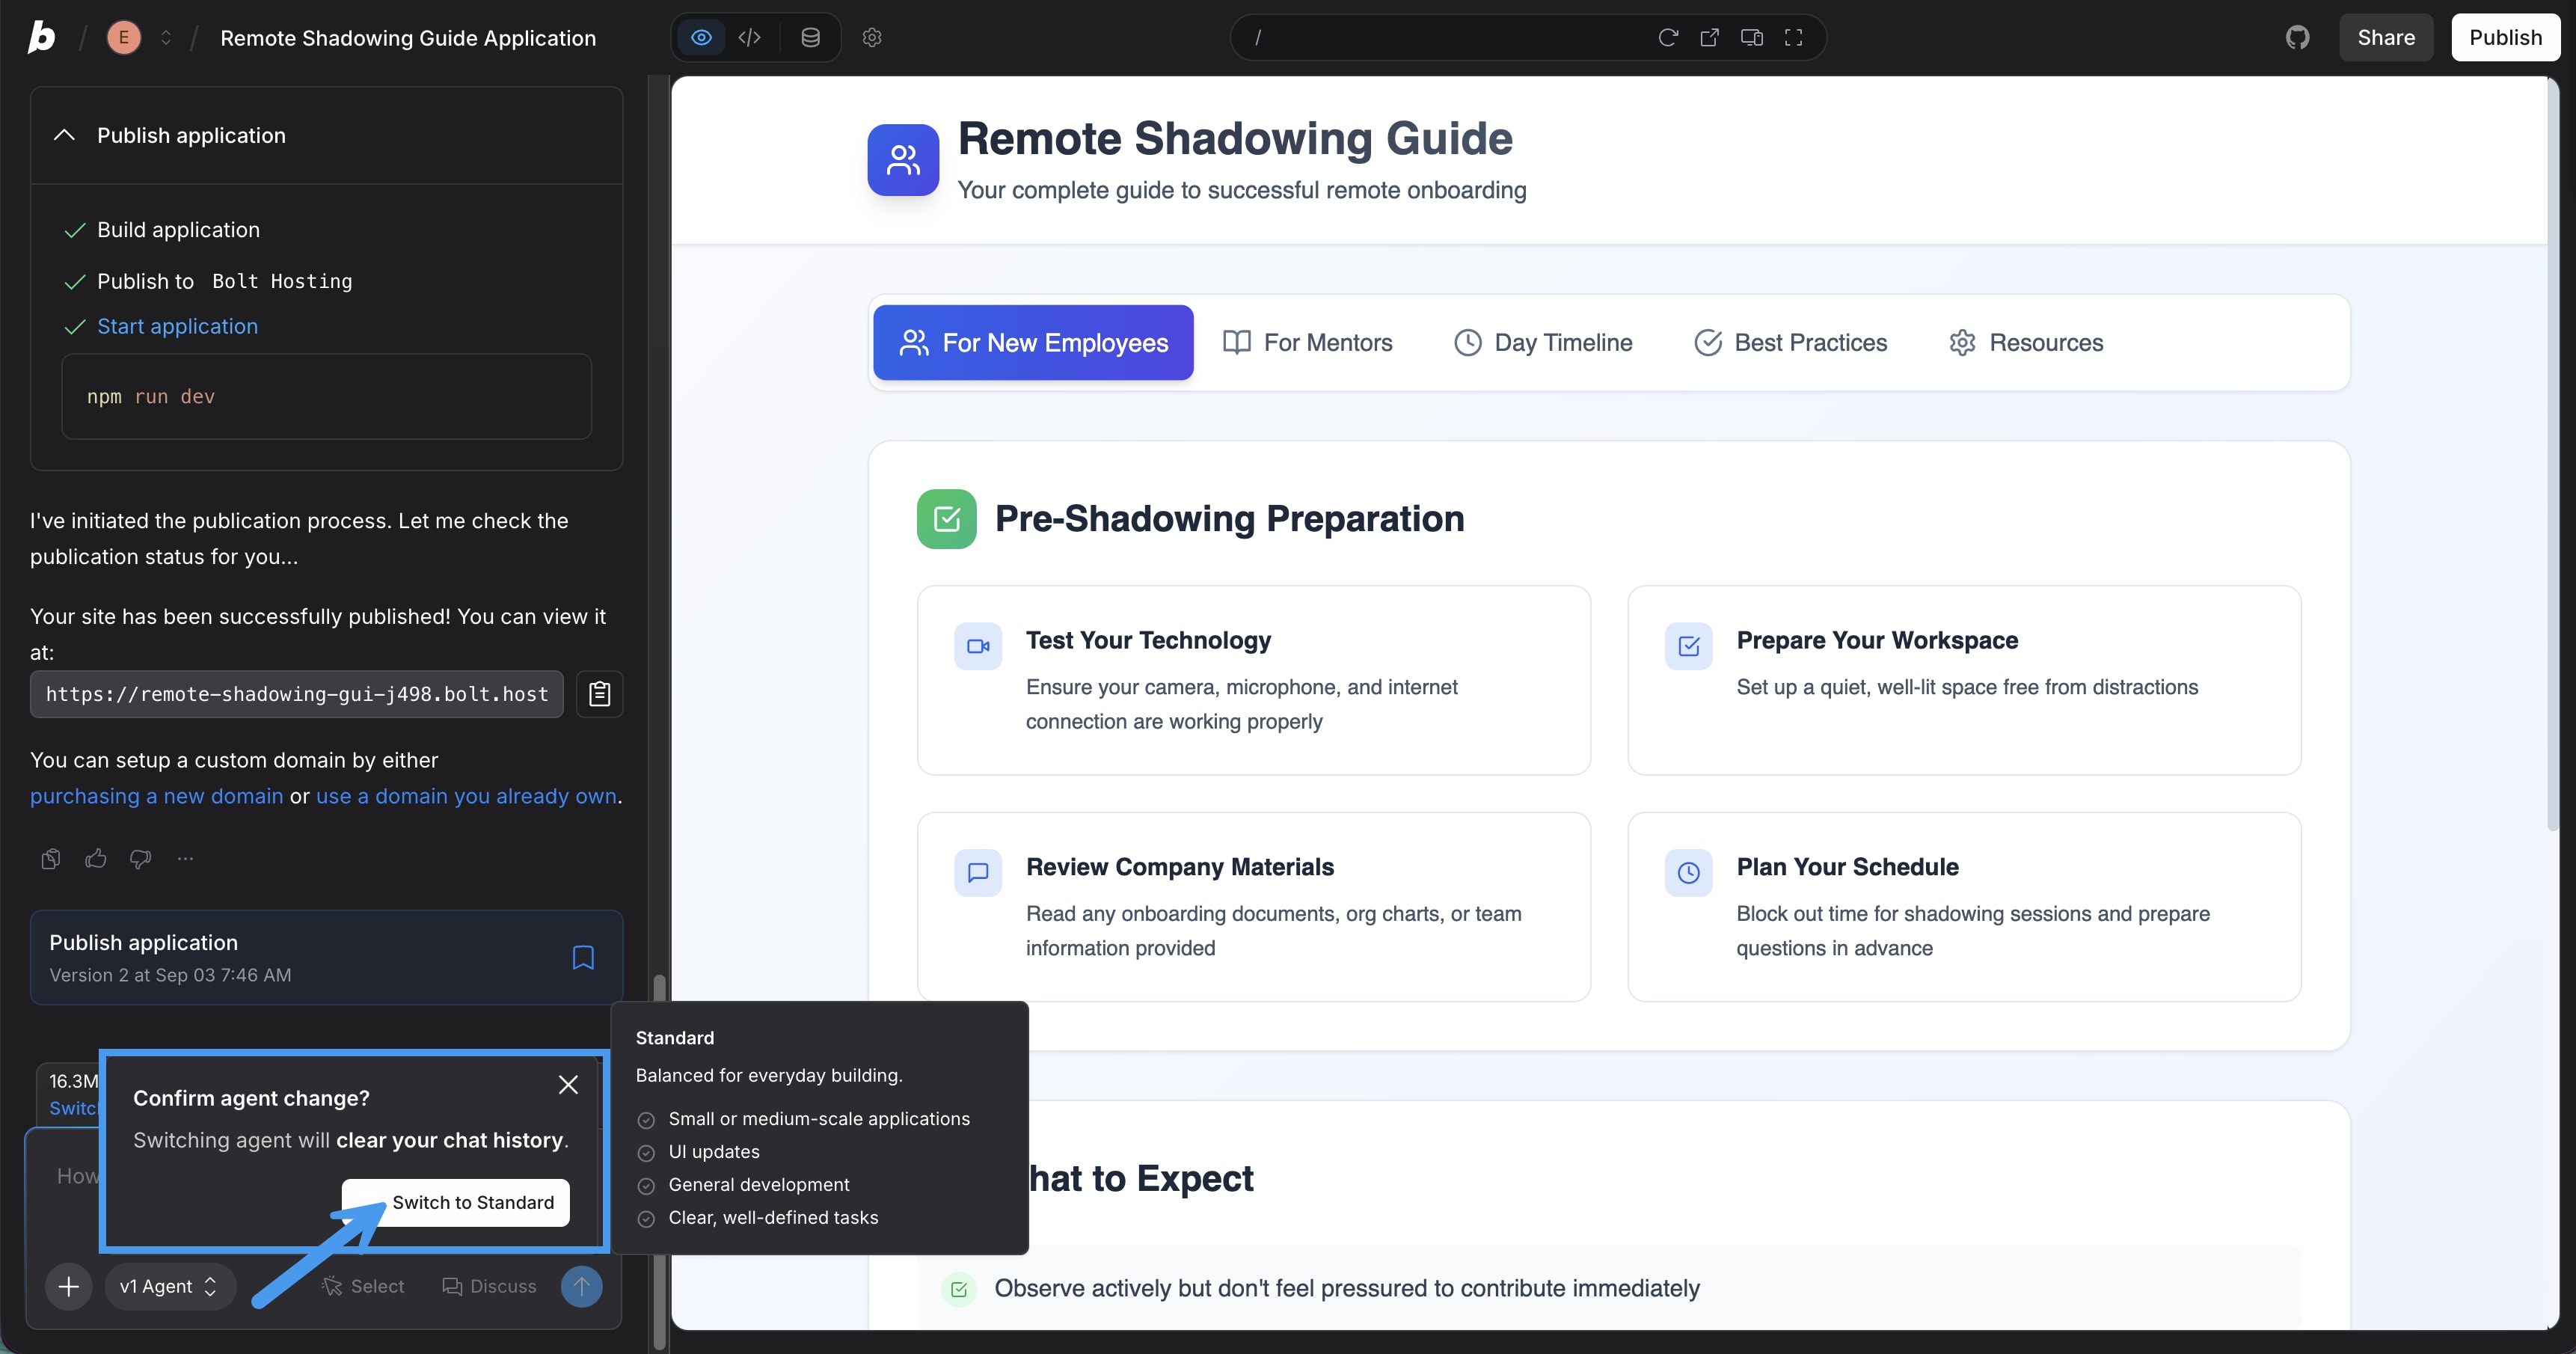Enter fullscreen preview mode

[x=1794, y=37]
